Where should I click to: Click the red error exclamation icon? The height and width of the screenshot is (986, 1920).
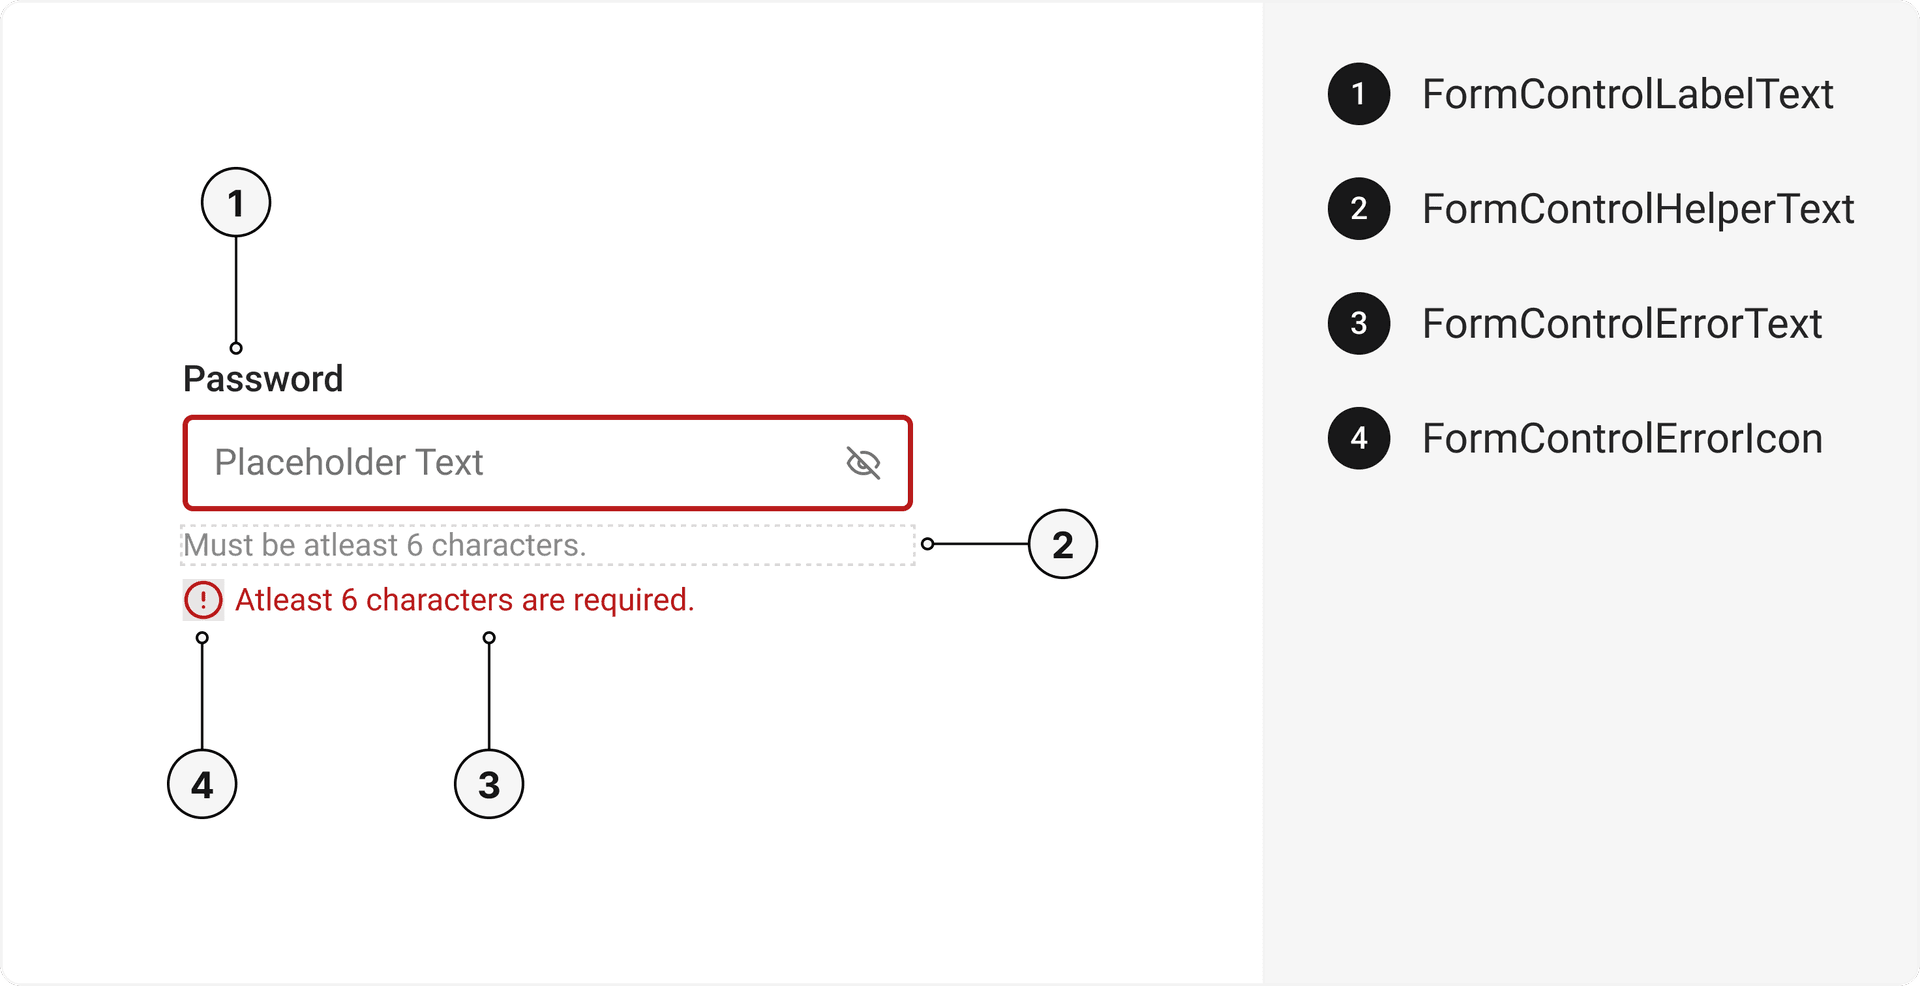pos(203,599)
